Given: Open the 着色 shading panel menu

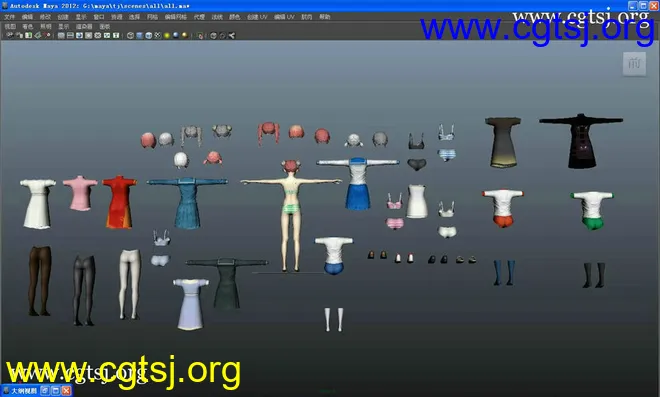Looking at the screenshot, I should click(27, 26).
